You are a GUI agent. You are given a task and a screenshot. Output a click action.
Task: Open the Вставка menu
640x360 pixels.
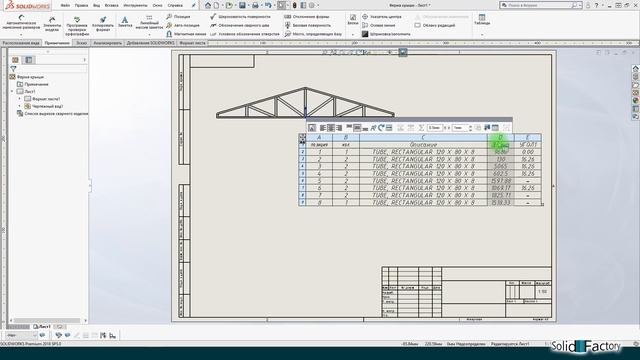pyautogui.click(x=111, y=6)
